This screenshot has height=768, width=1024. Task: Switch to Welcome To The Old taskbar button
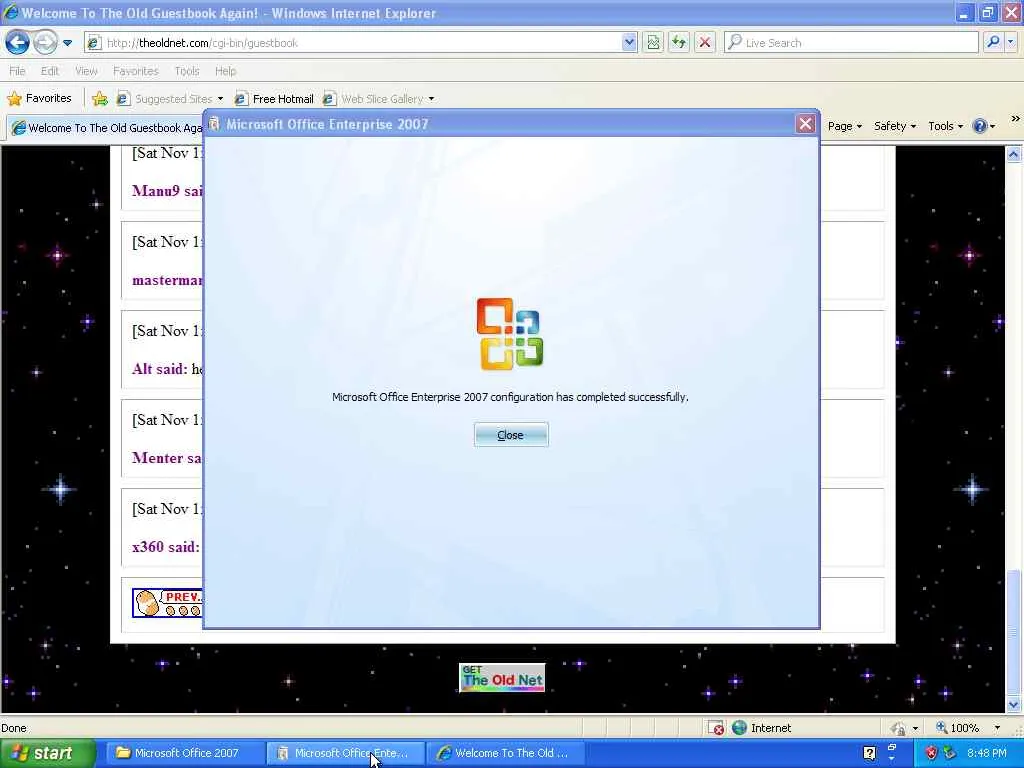[506, 753]
